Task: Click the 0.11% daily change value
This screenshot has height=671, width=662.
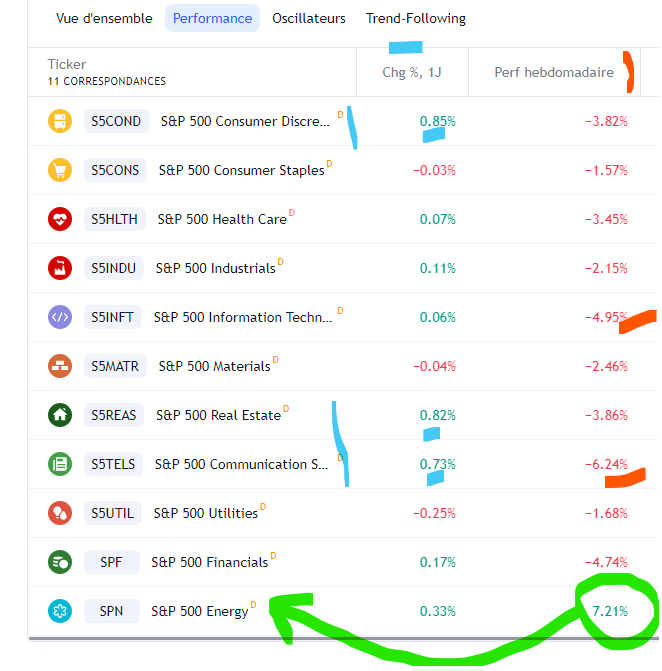Action: pyautogui.click(x=437, y=268)
